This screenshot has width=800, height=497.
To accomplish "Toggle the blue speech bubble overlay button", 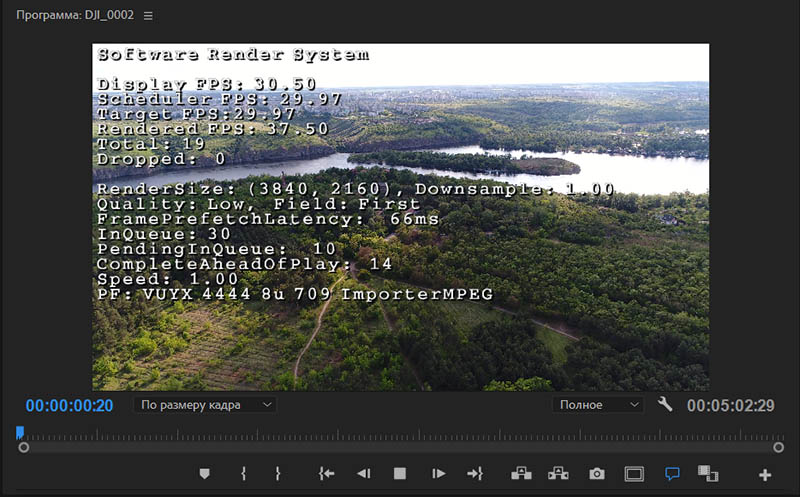I will pos(672,474).
